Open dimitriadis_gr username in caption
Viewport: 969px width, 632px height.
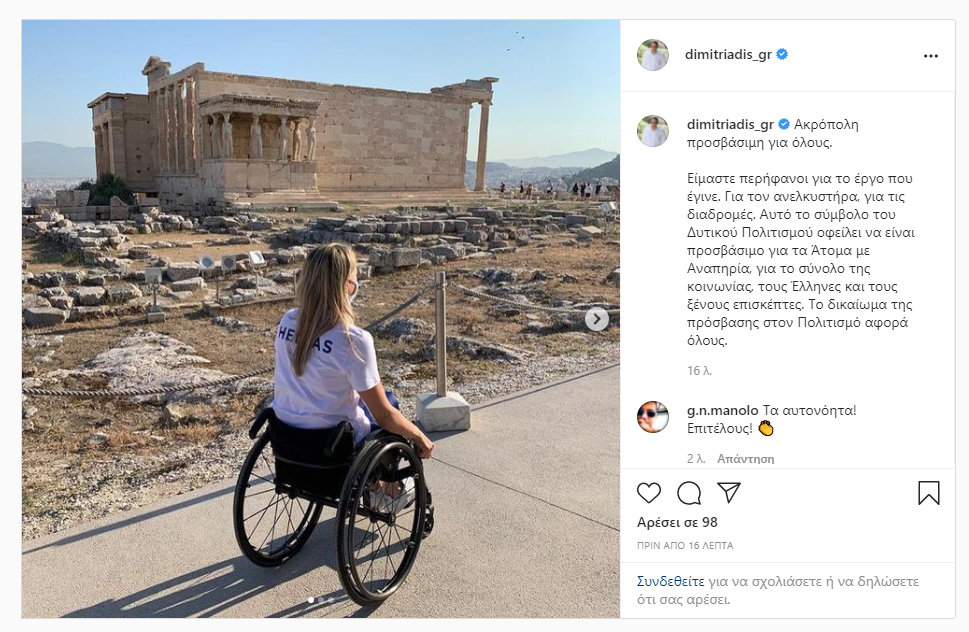(730, 124)
